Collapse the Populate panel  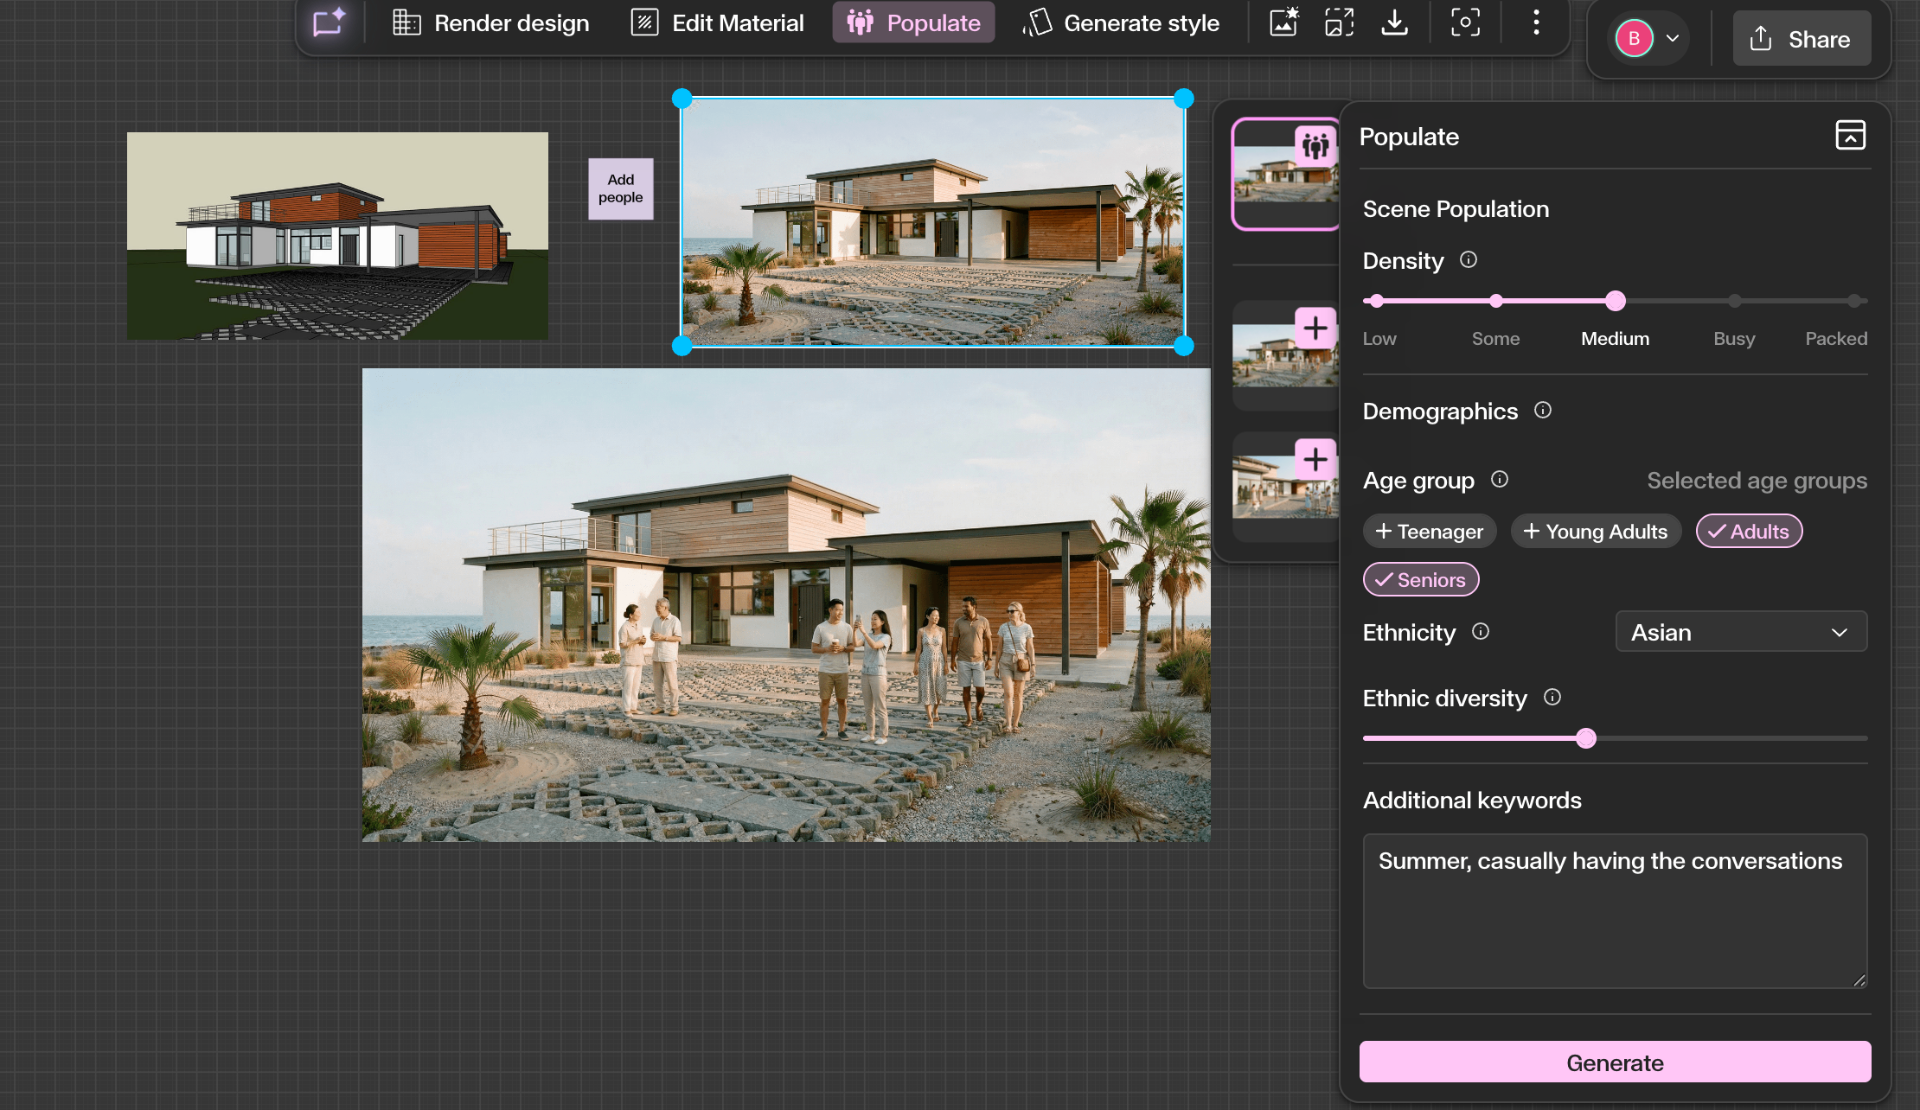tap(1850, 135)
